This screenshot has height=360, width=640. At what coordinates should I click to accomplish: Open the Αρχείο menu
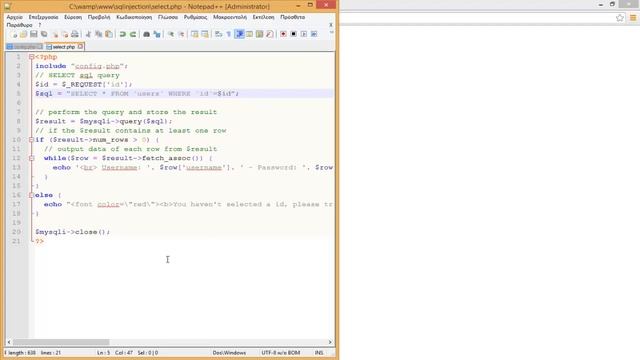pyautogui.click(x=15, y=17)
